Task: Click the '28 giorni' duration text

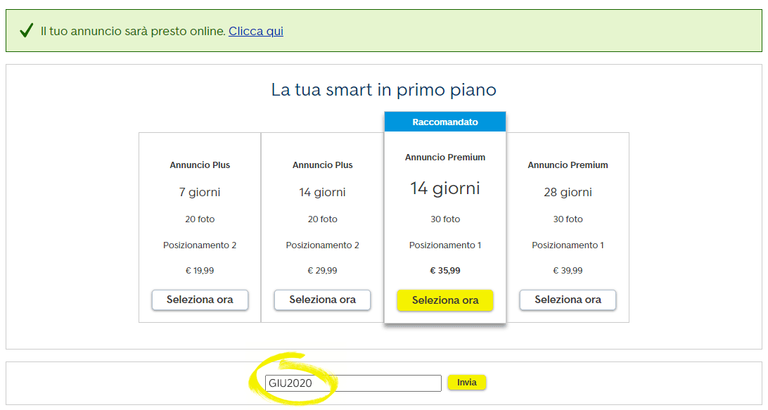Action: [568, 192]
